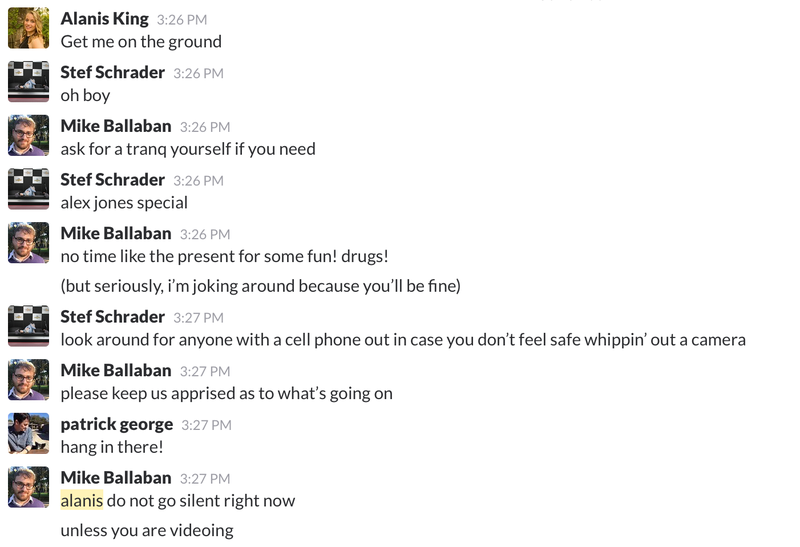
Task: Click the 3:26 PM timestamp on 'alex jones special'
Action: (198, 181)
